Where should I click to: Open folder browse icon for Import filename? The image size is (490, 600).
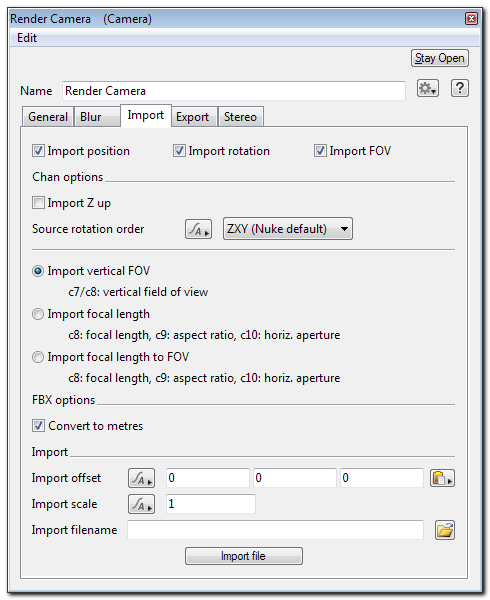click(x=445, y=530)
